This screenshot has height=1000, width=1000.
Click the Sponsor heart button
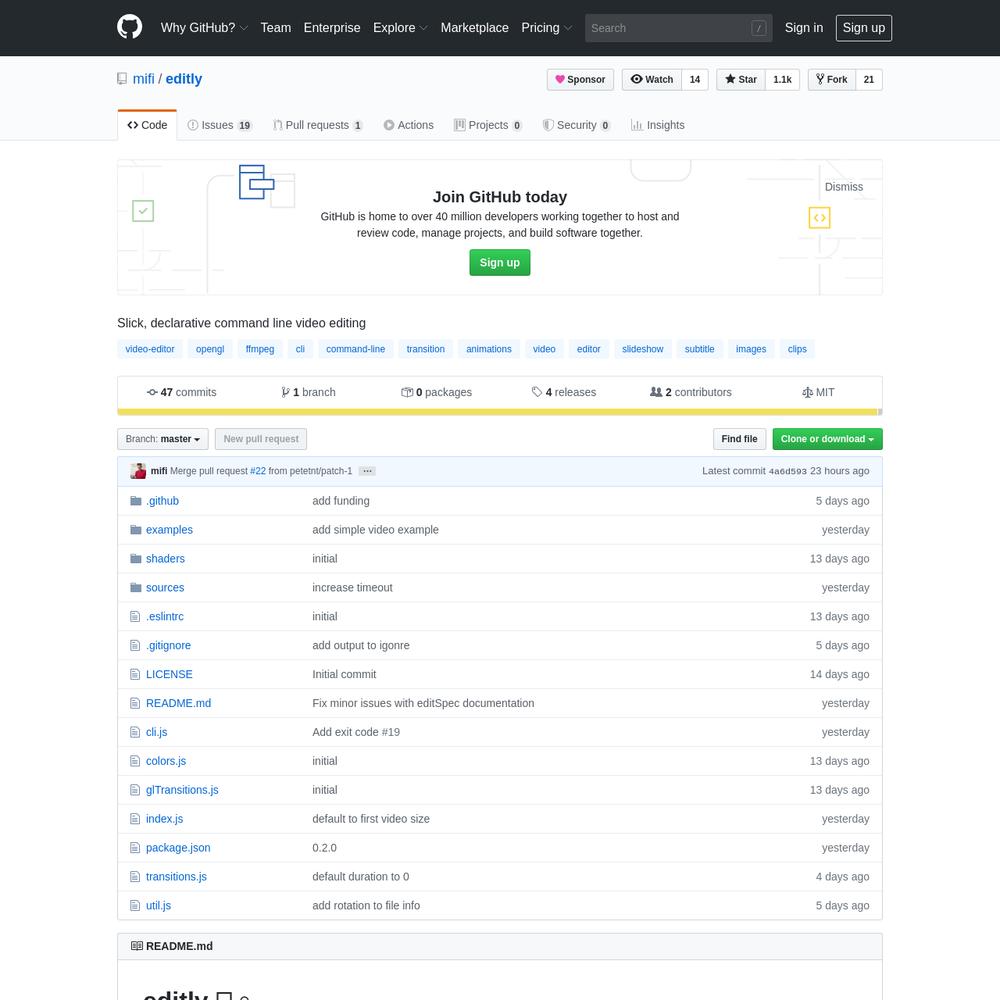pos(580,80)
